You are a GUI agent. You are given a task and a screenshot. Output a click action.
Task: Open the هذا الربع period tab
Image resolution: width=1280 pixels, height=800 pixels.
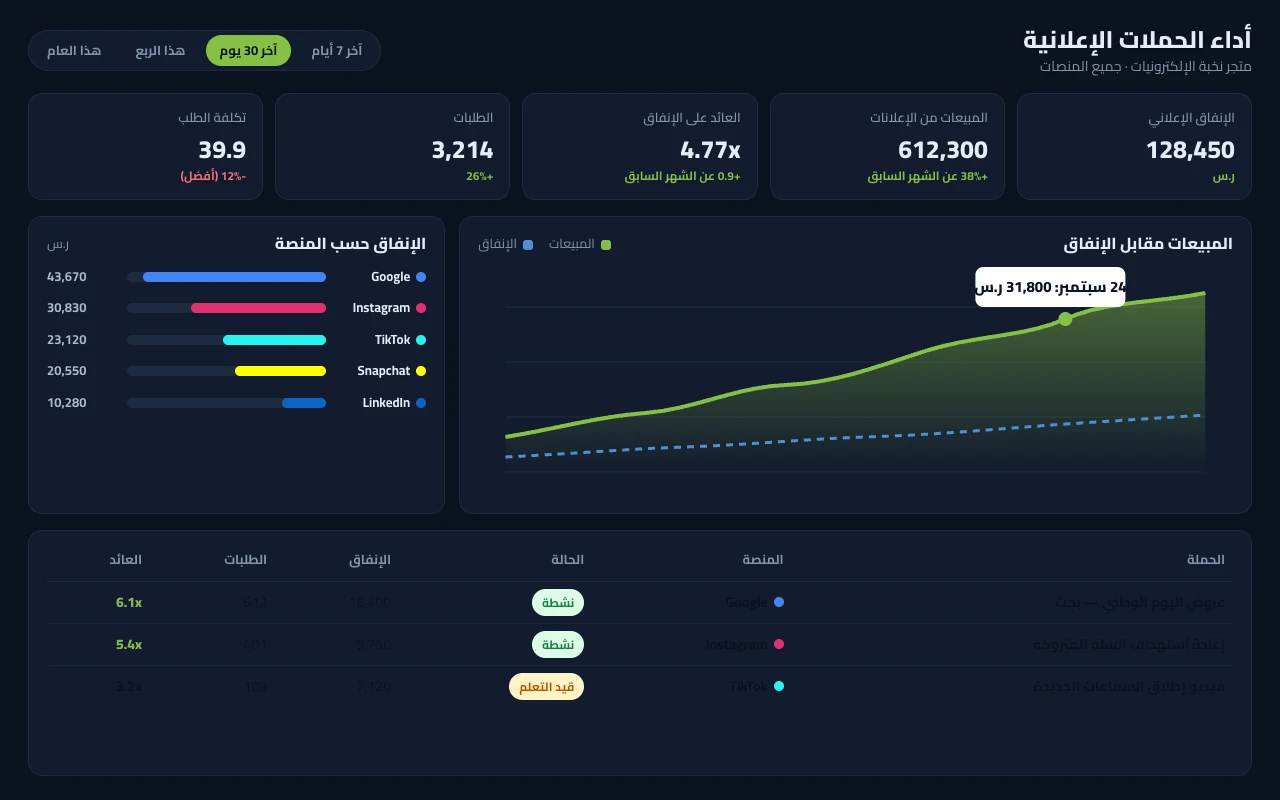point(161,51)
